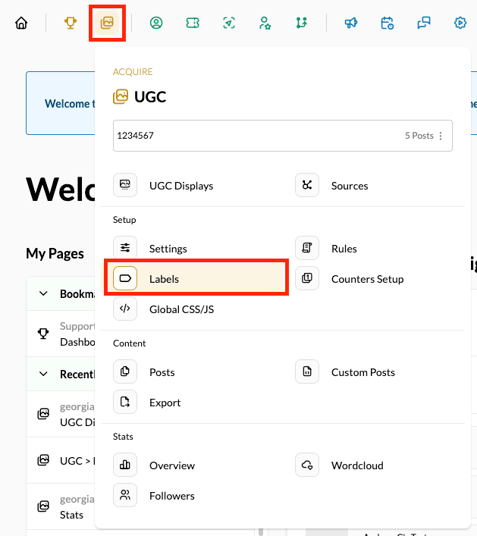
Task: Click the Custom Posts icon tile
Action: click(307, 371)
